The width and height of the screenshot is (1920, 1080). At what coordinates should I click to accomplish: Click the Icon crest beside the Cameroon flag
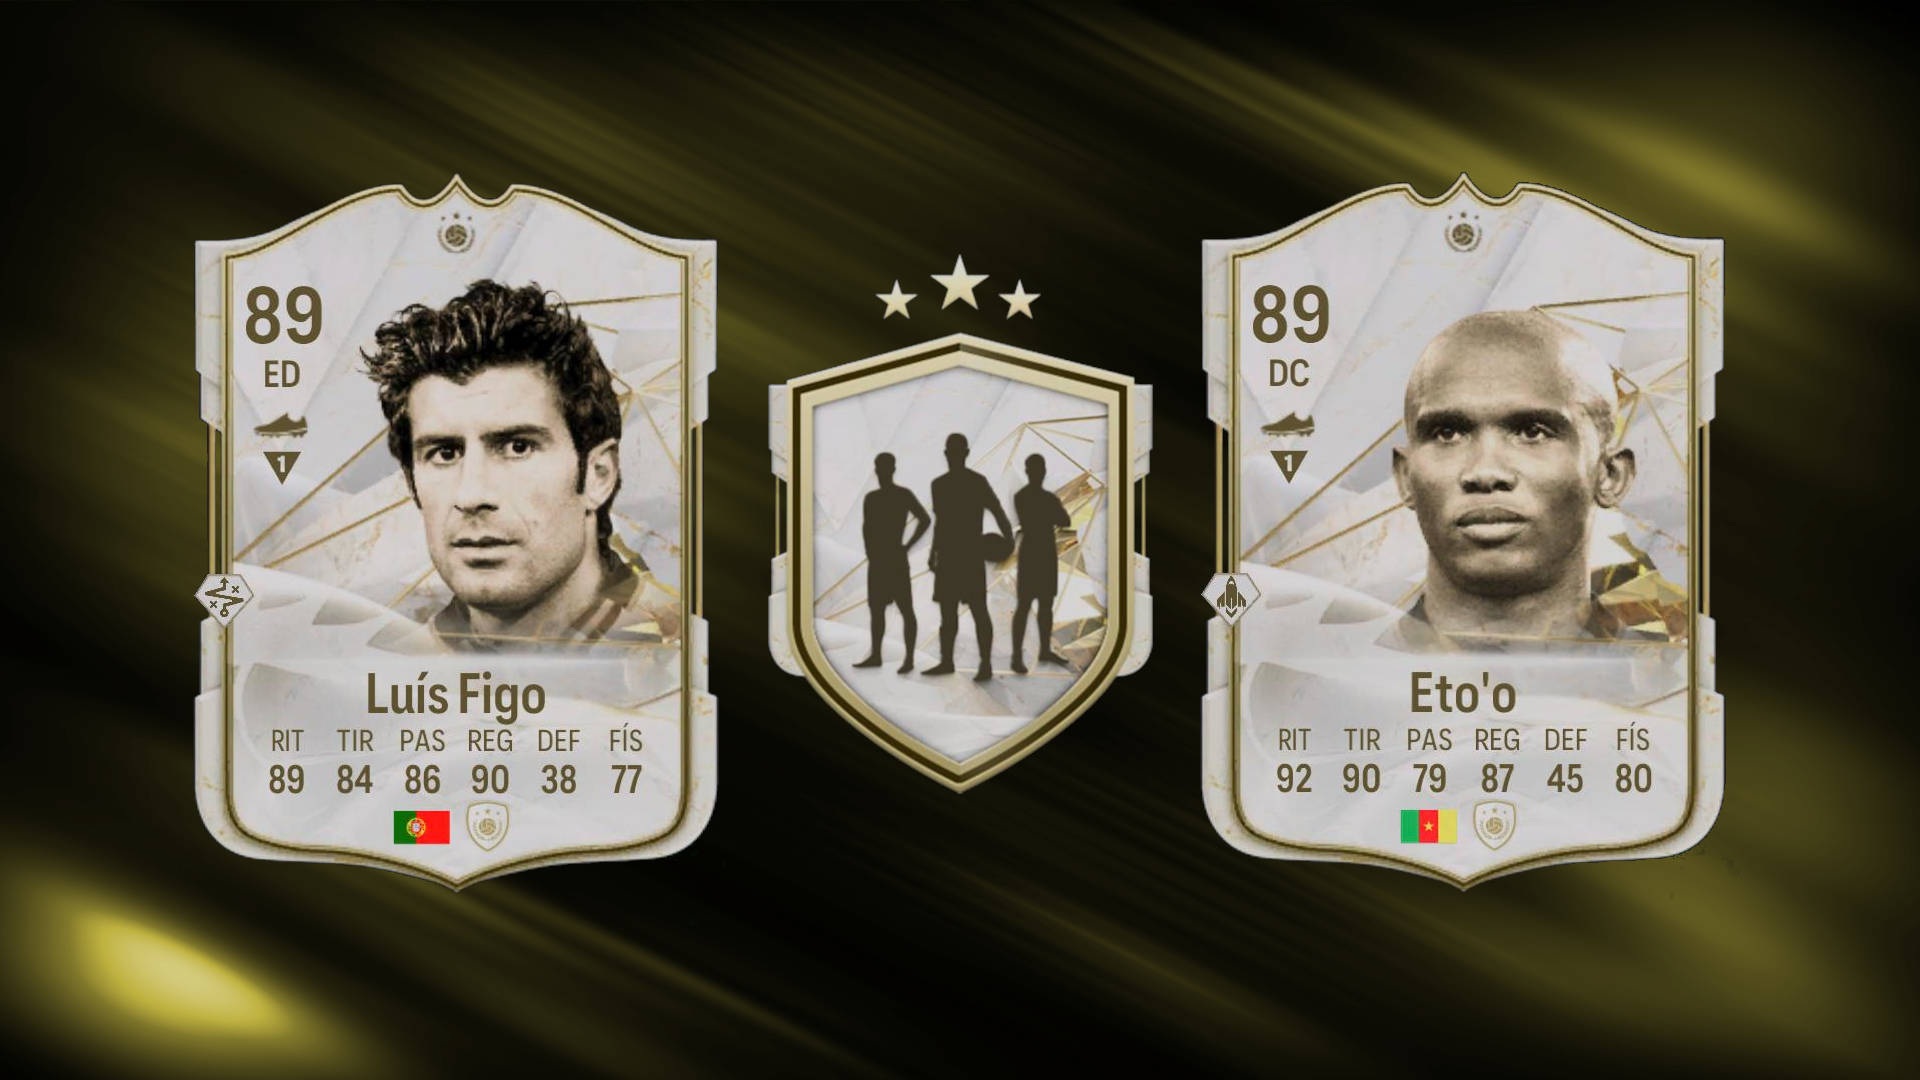pyautogui.click(x=1495, y=826)
